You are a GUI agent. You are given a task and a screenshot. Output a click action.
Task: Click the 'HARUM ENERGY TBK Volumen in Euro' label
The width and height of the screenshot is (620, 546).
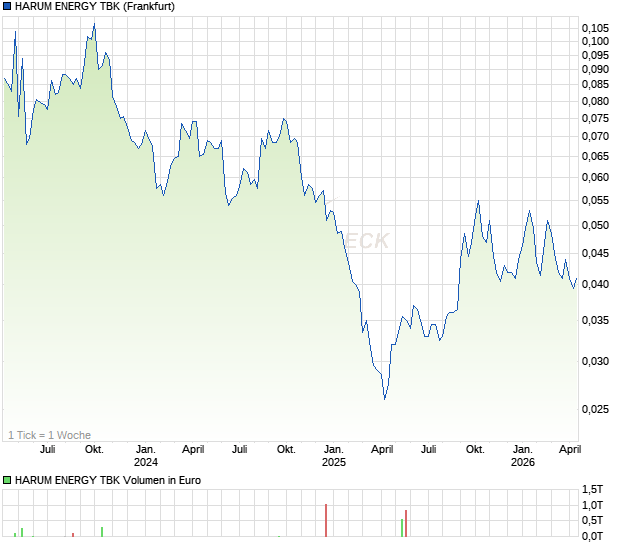(108, 480)
